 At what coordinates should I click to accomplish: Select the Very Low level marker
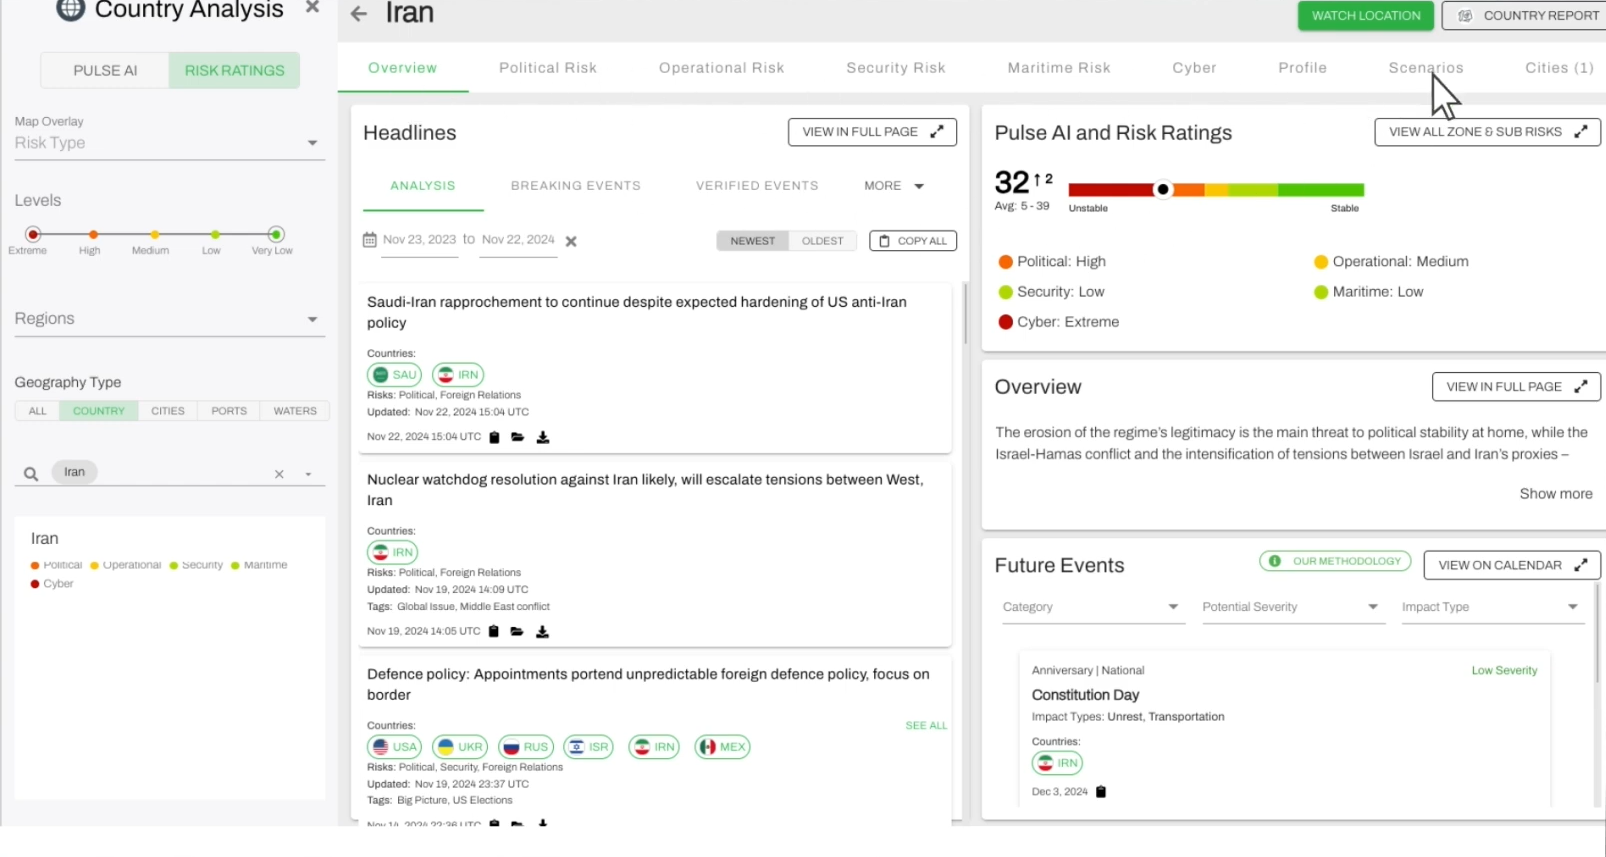(276, 234)
